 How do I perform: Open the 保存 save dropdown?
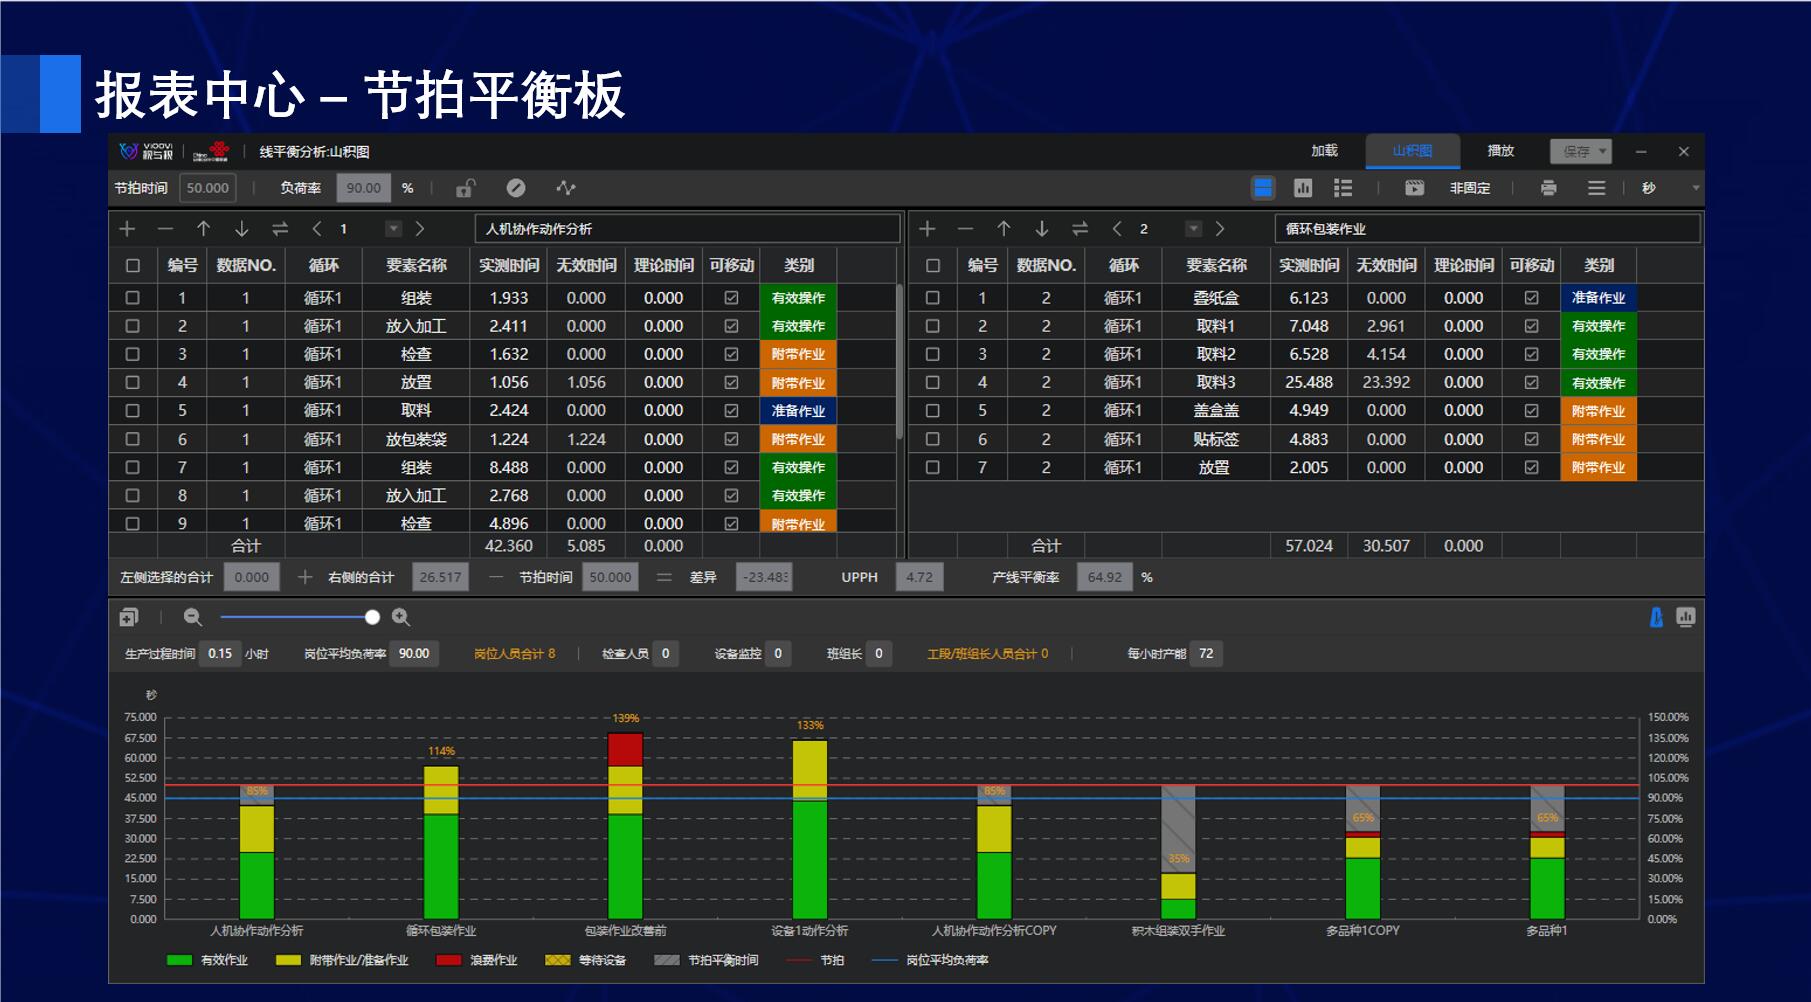pyautogui.click(x=1581, y=151)
